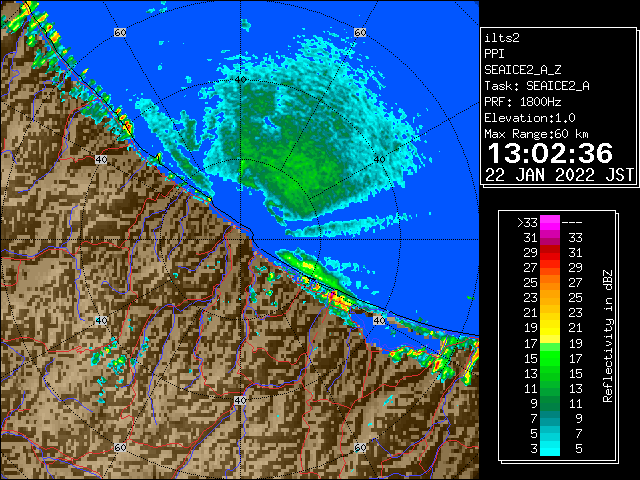Select the Elevation:1.0 text
This screenshot has height=480, width=640.
click(x=530, y=118)
